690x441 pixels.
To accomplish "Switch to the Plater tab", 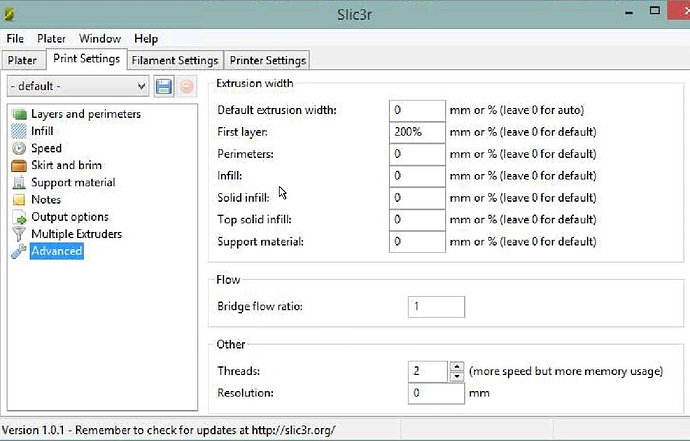I will coord(22,60).
